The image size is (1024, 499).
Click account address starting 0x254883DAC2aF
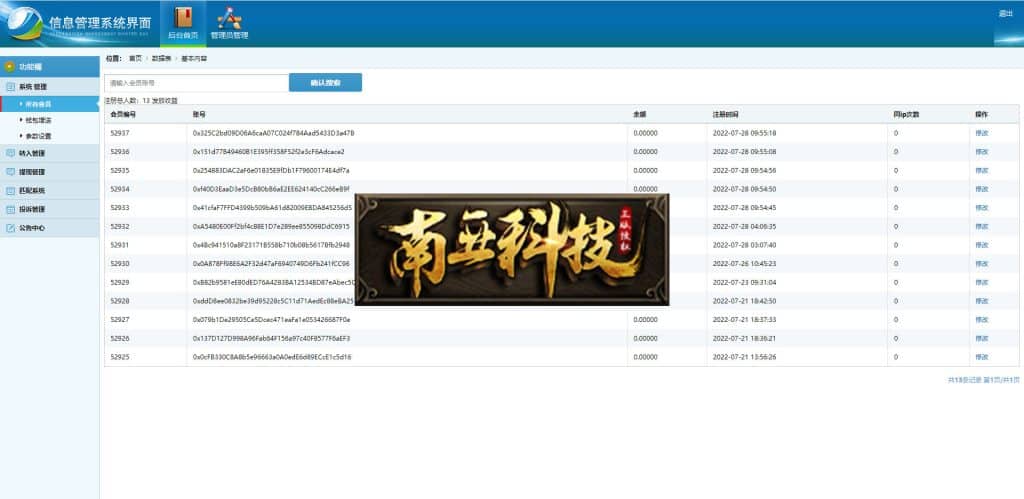[x=271, y=170]
